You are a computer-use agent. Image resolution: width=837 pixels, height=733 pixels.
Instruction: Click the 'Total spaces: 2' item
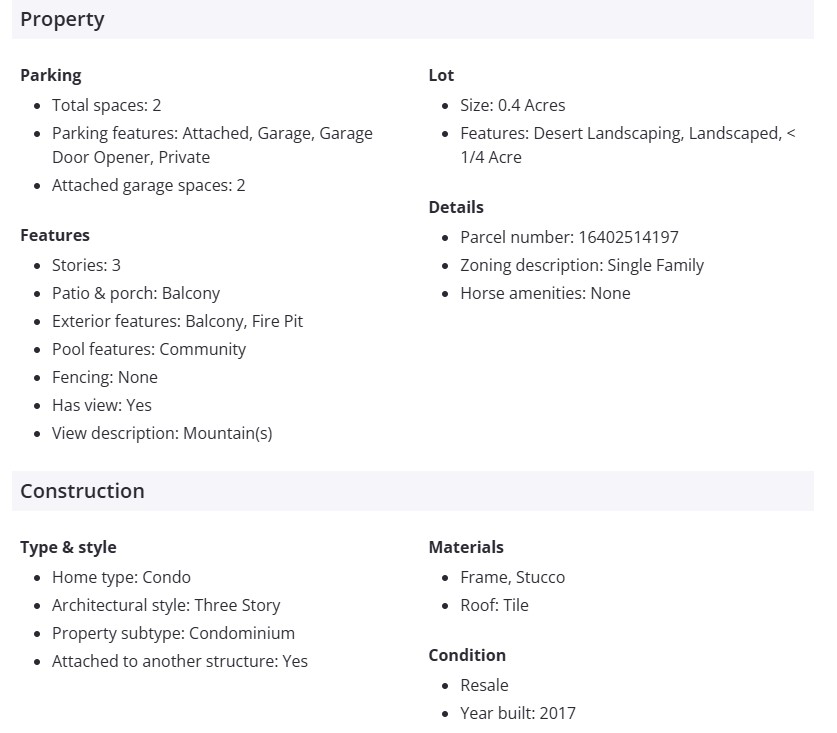[x=106, y=105]
